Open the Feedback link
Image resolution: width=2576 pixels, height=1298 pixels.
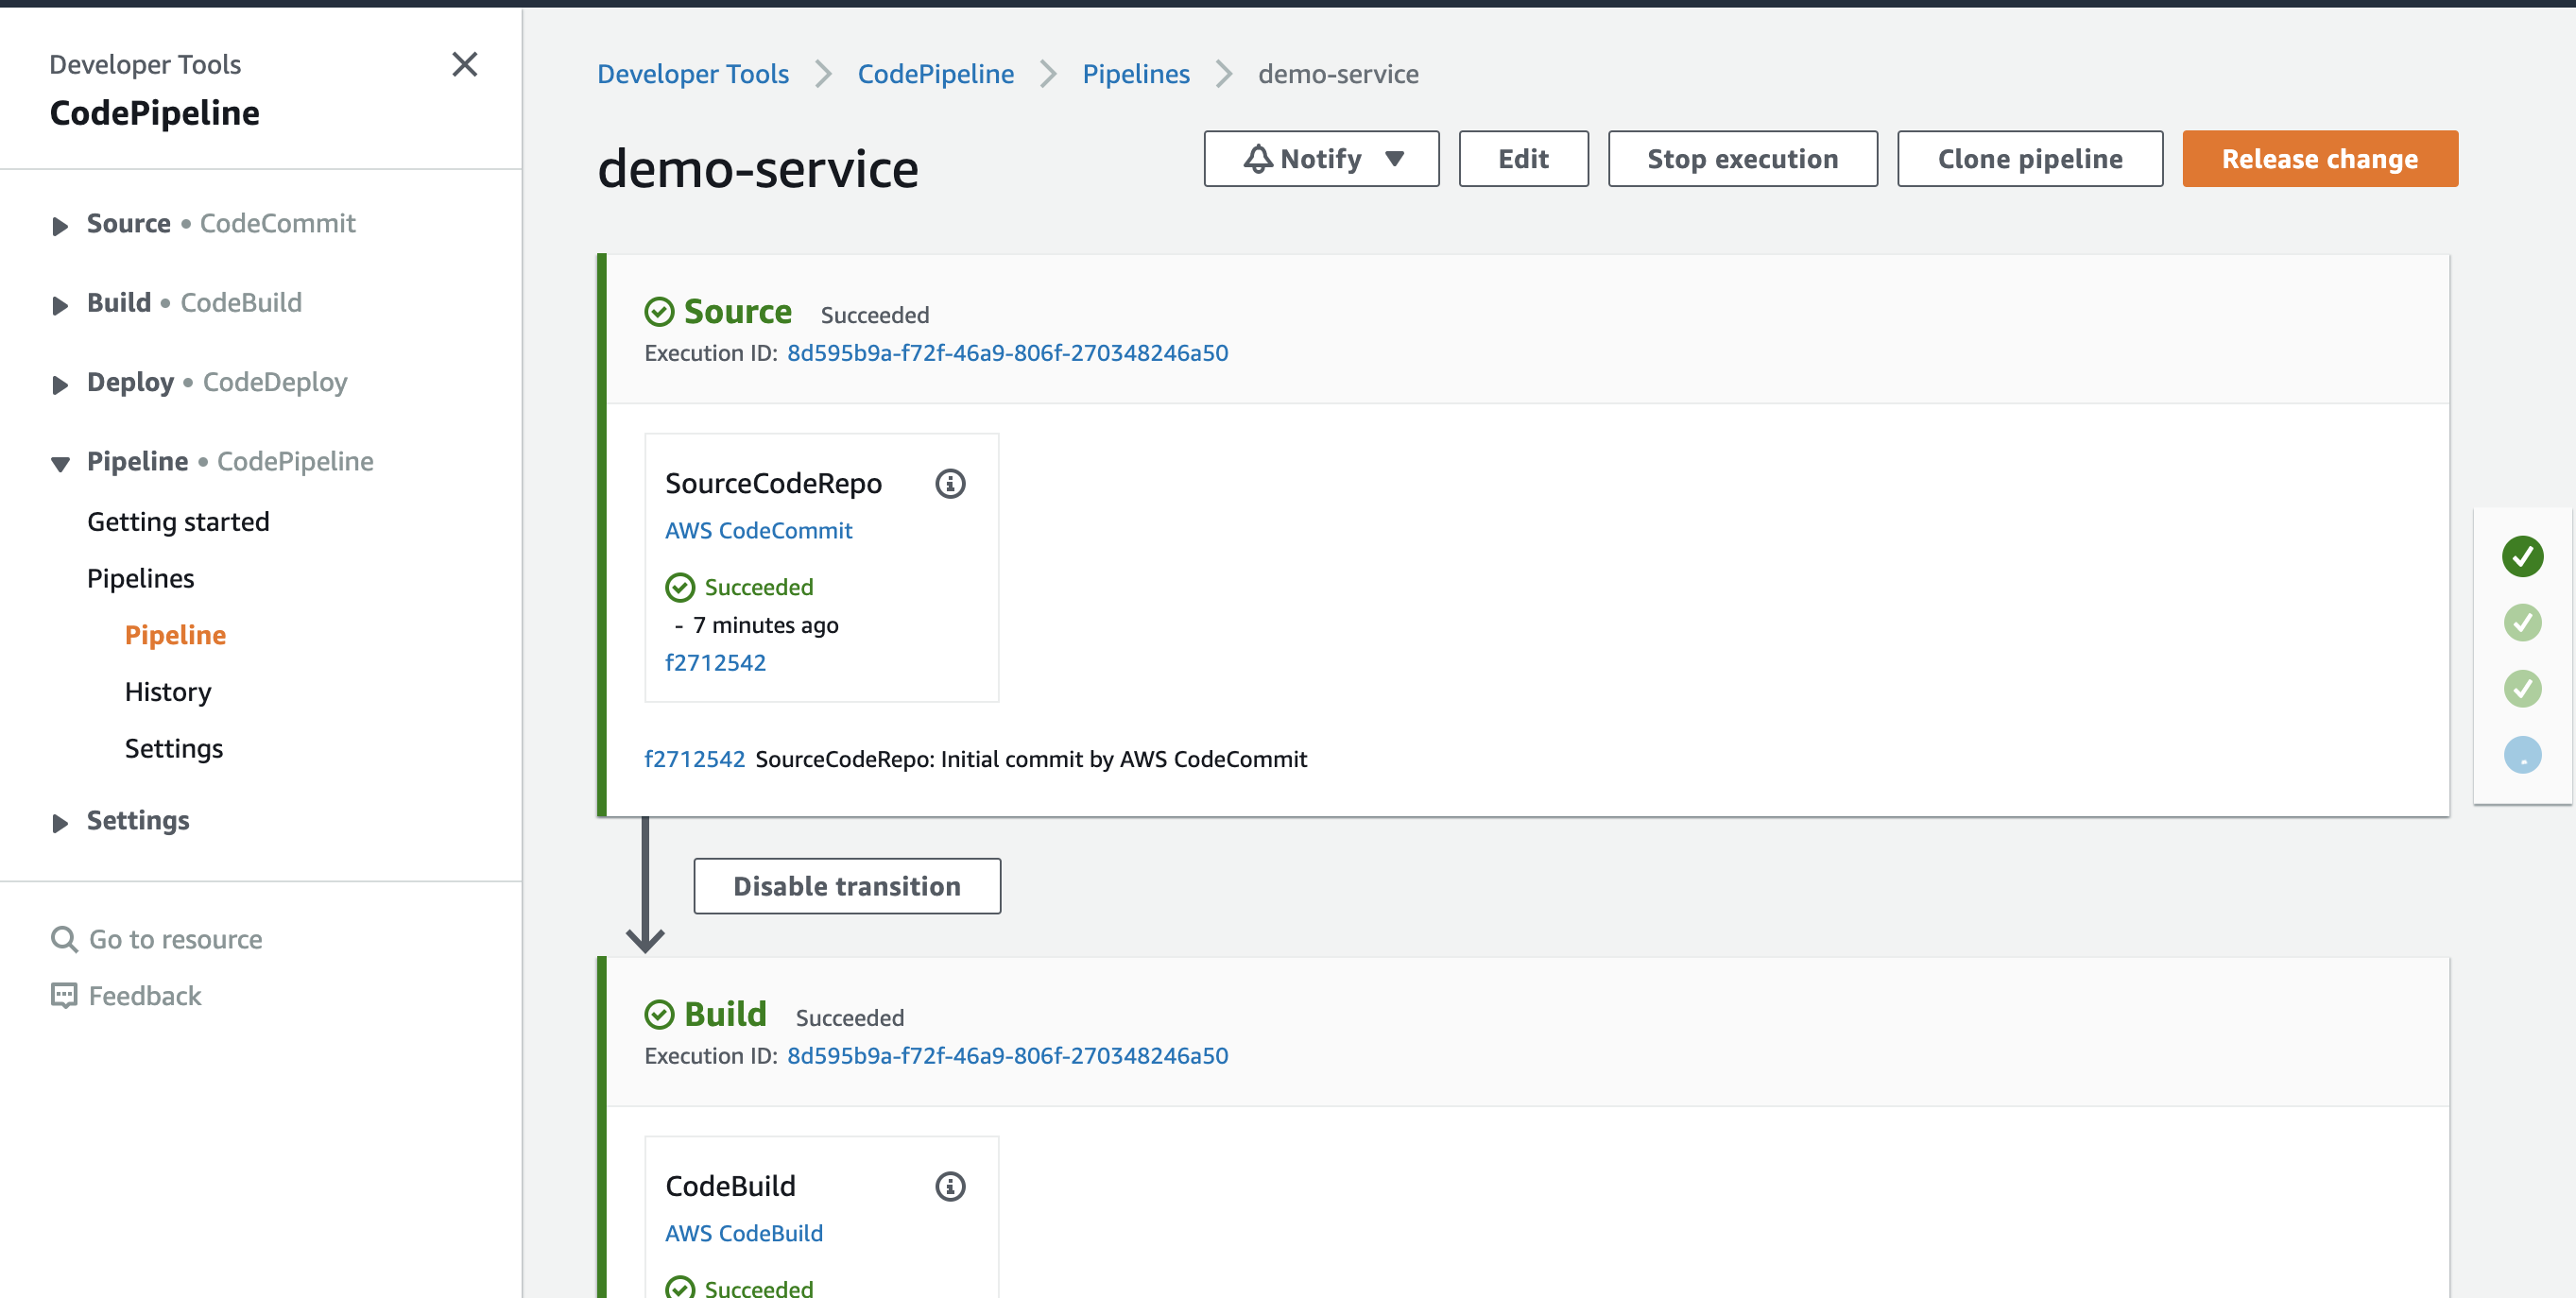(x=145, y=996)
